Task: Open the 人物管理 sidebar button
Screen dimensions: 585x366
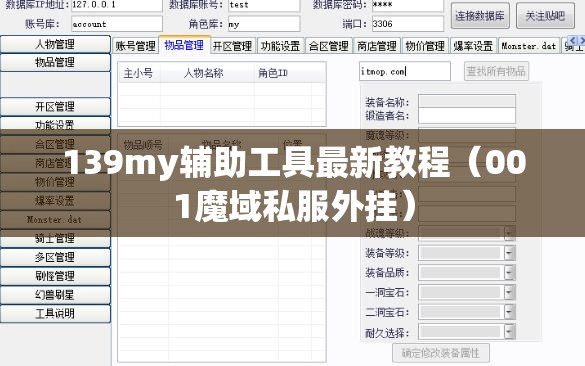Action: tap(55, 44)
